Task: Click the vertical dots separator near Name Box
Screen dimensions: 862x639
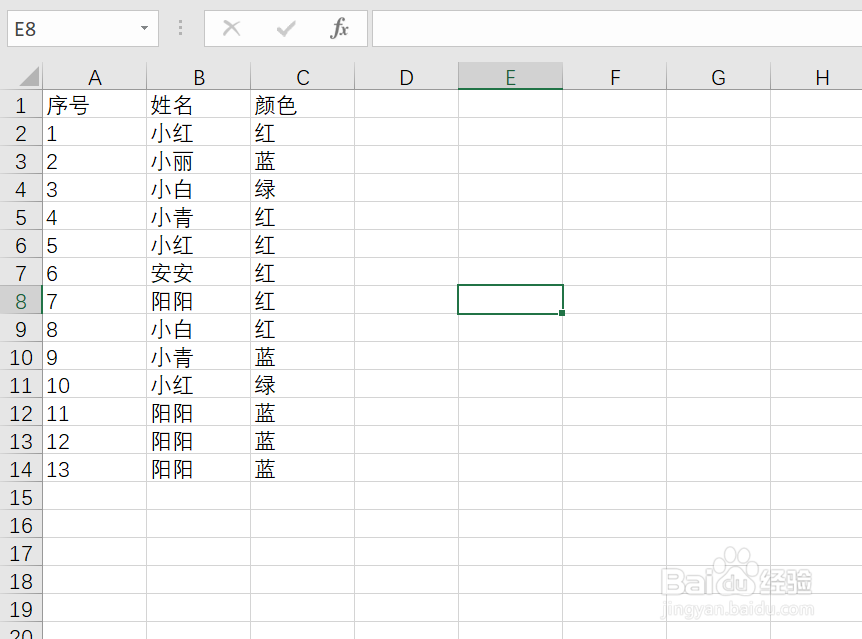Action: (x=180, y=28)
